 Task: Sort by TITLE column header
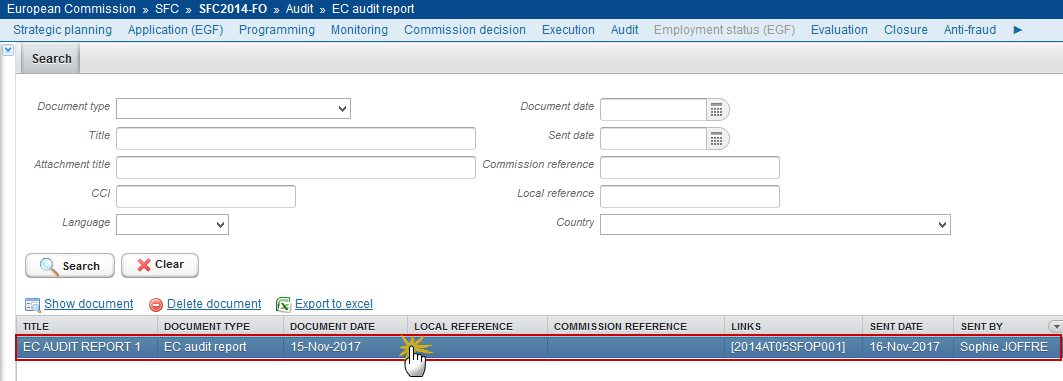click(x=87, y=326)
